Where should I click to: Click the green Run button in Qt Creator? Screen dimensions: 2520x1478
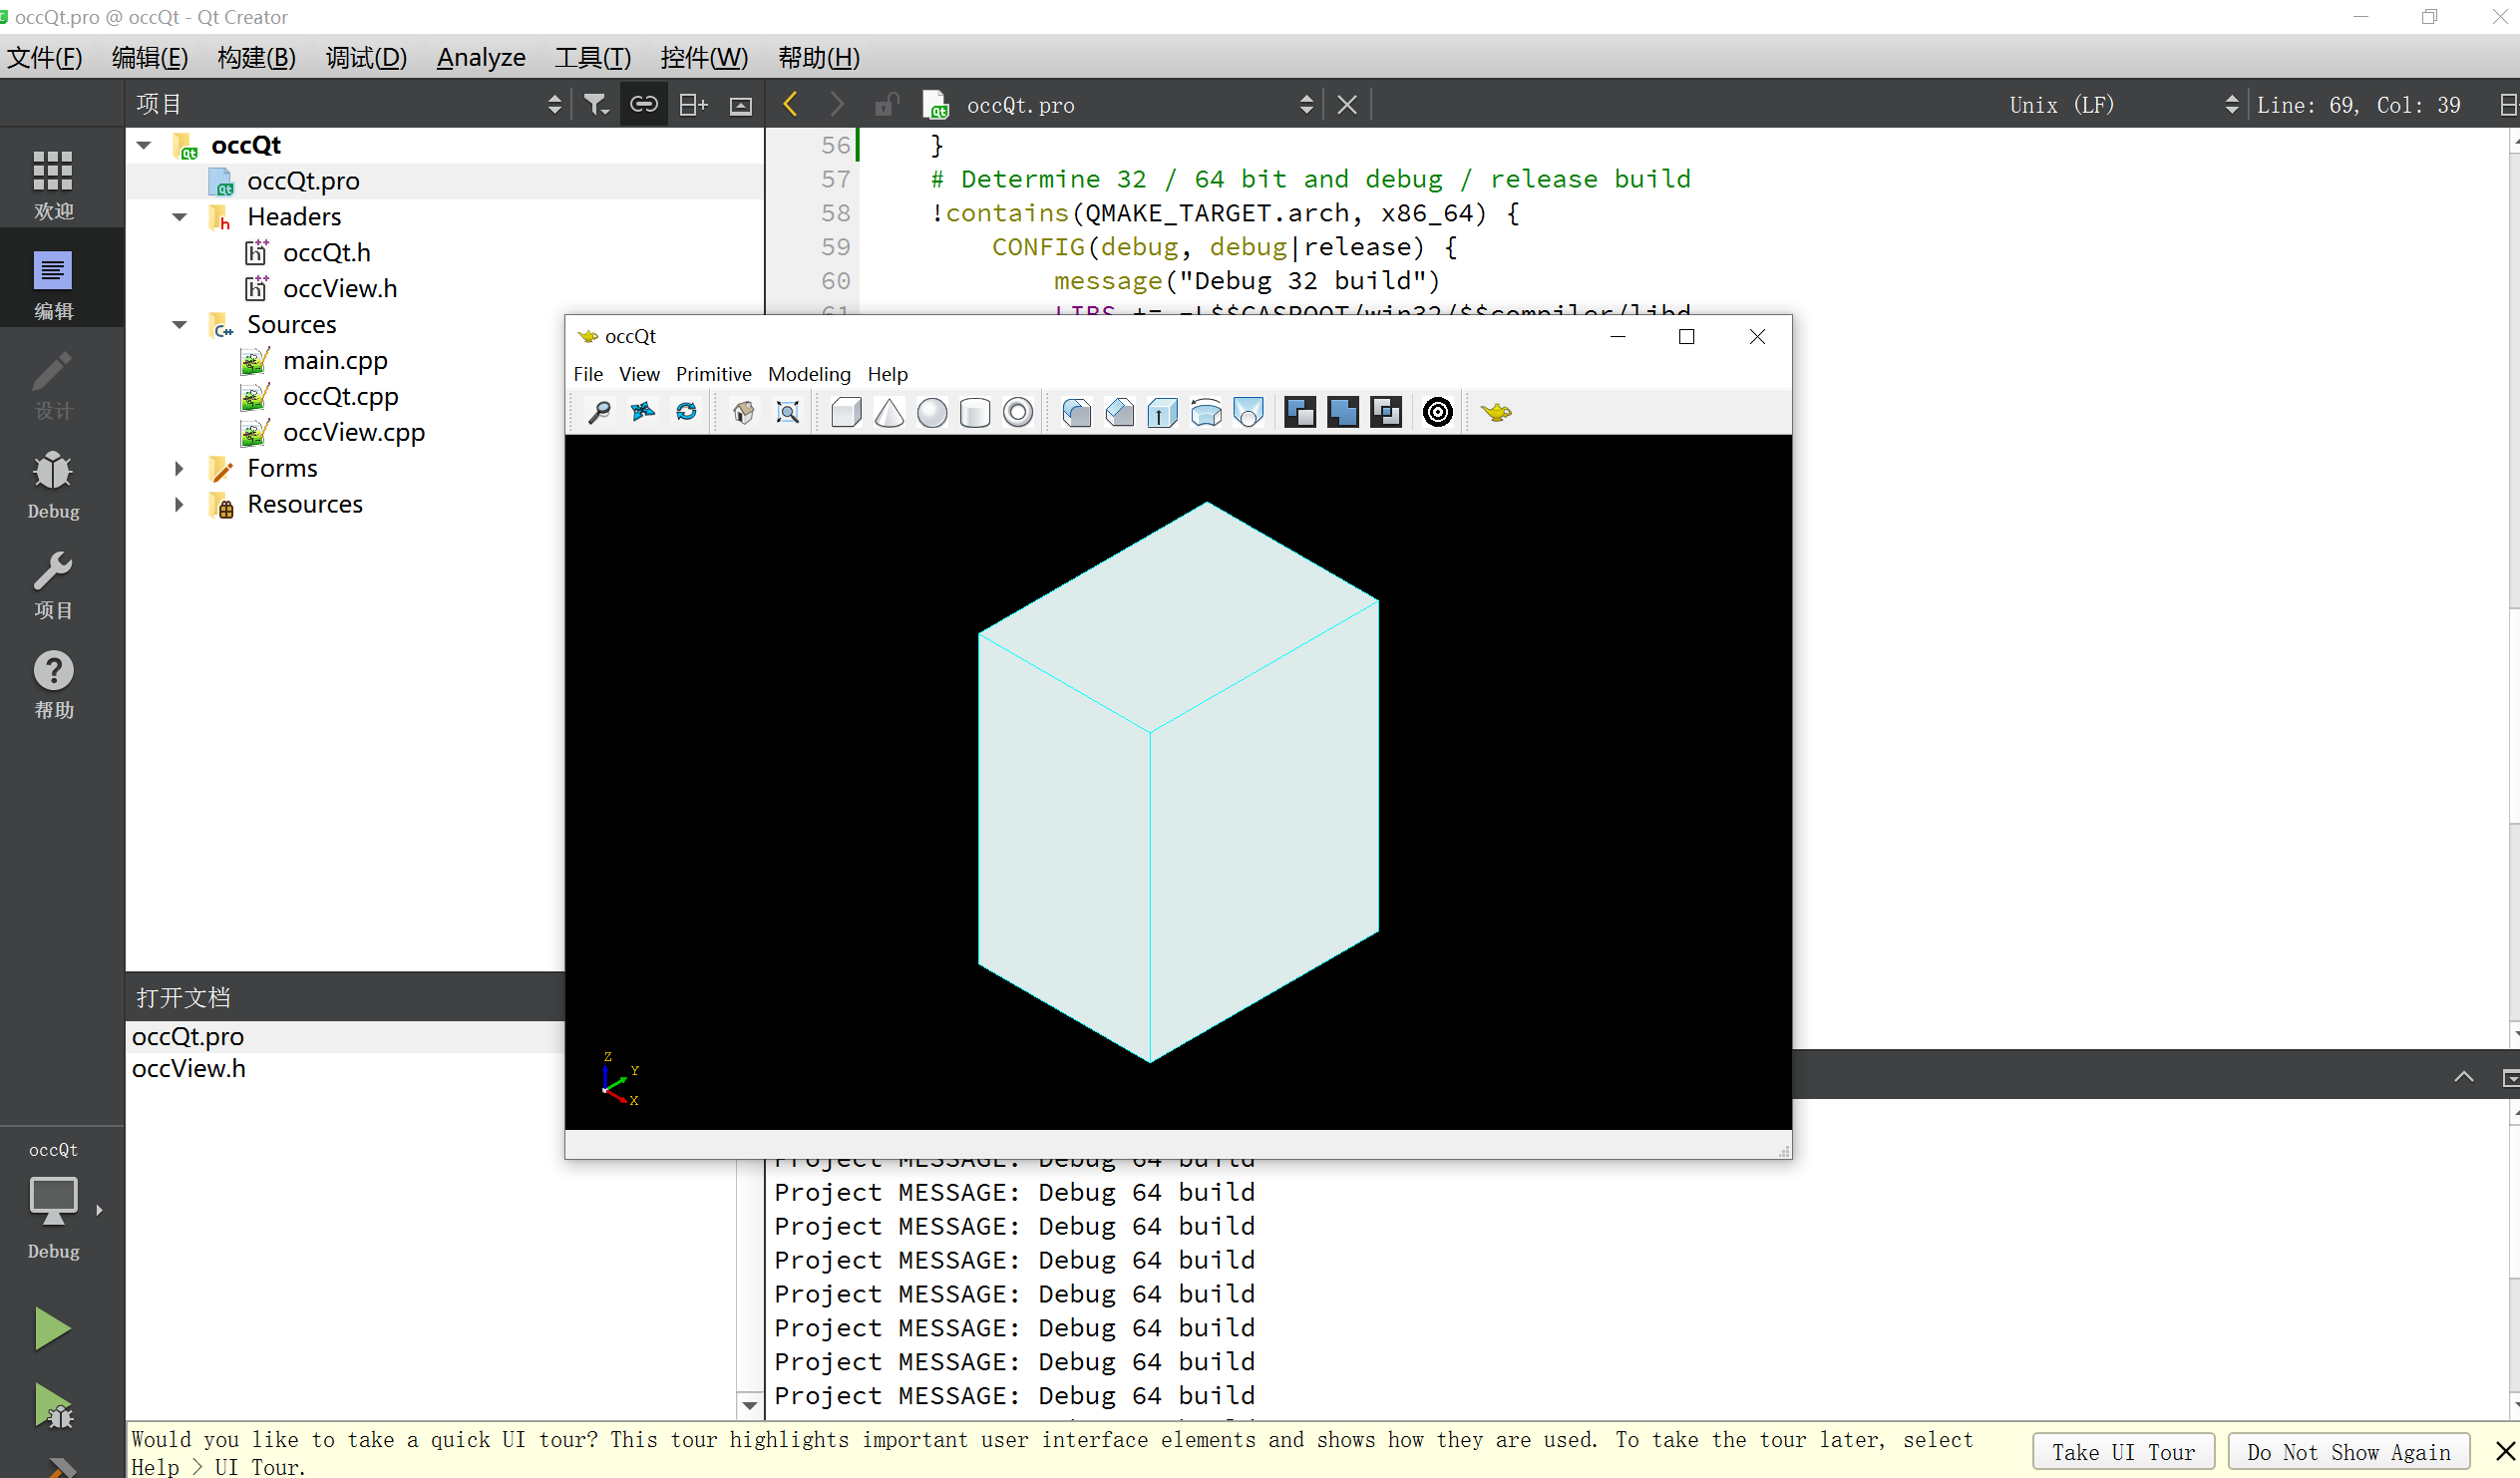point(52,1328)
